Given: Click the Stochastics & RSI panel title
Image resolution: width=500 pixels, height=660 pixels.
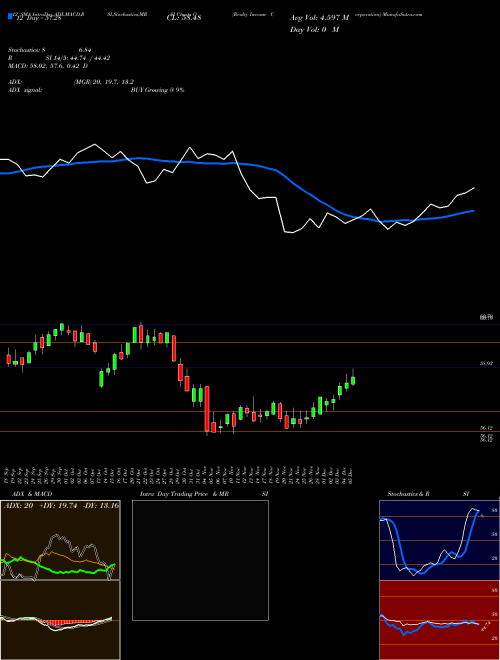Looking at the screenshot, I should [428, 494].
